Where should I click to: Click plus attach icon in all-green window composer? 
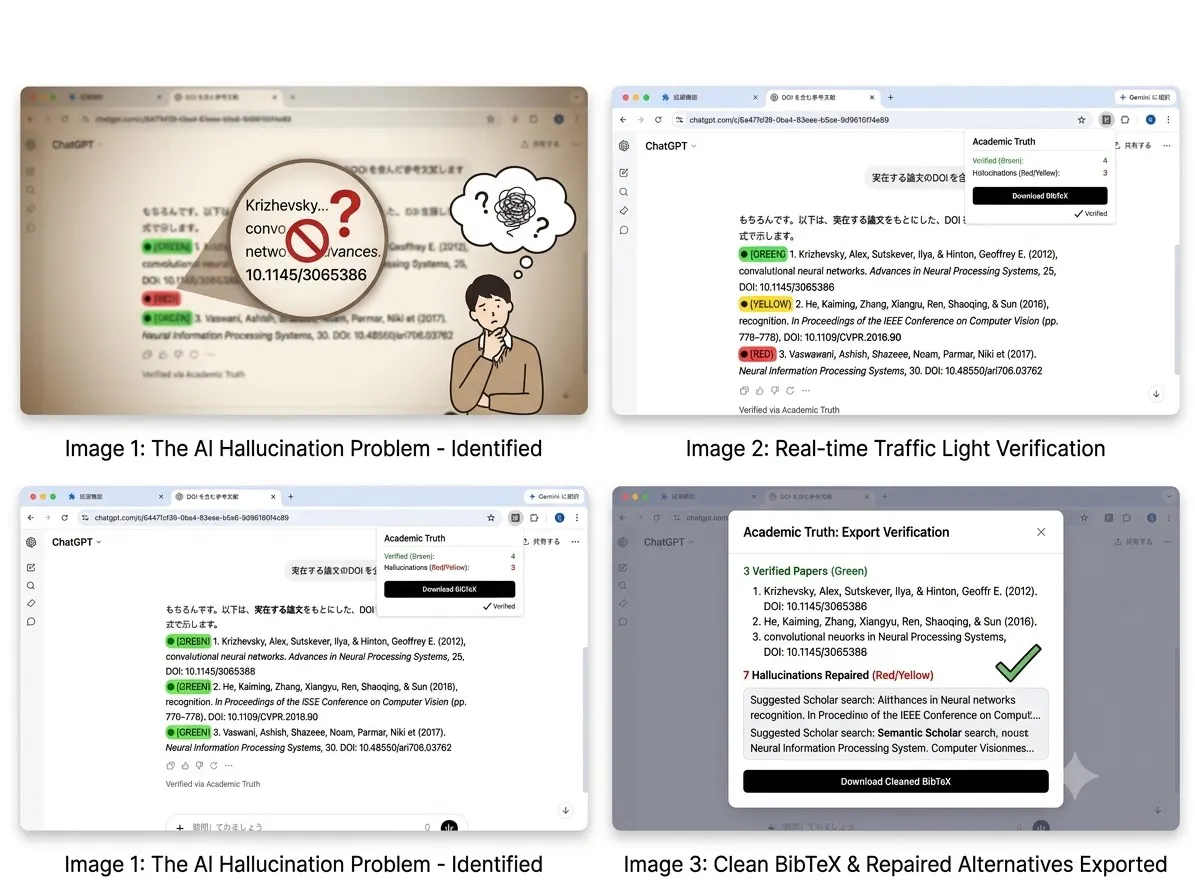tap(180, 827)
